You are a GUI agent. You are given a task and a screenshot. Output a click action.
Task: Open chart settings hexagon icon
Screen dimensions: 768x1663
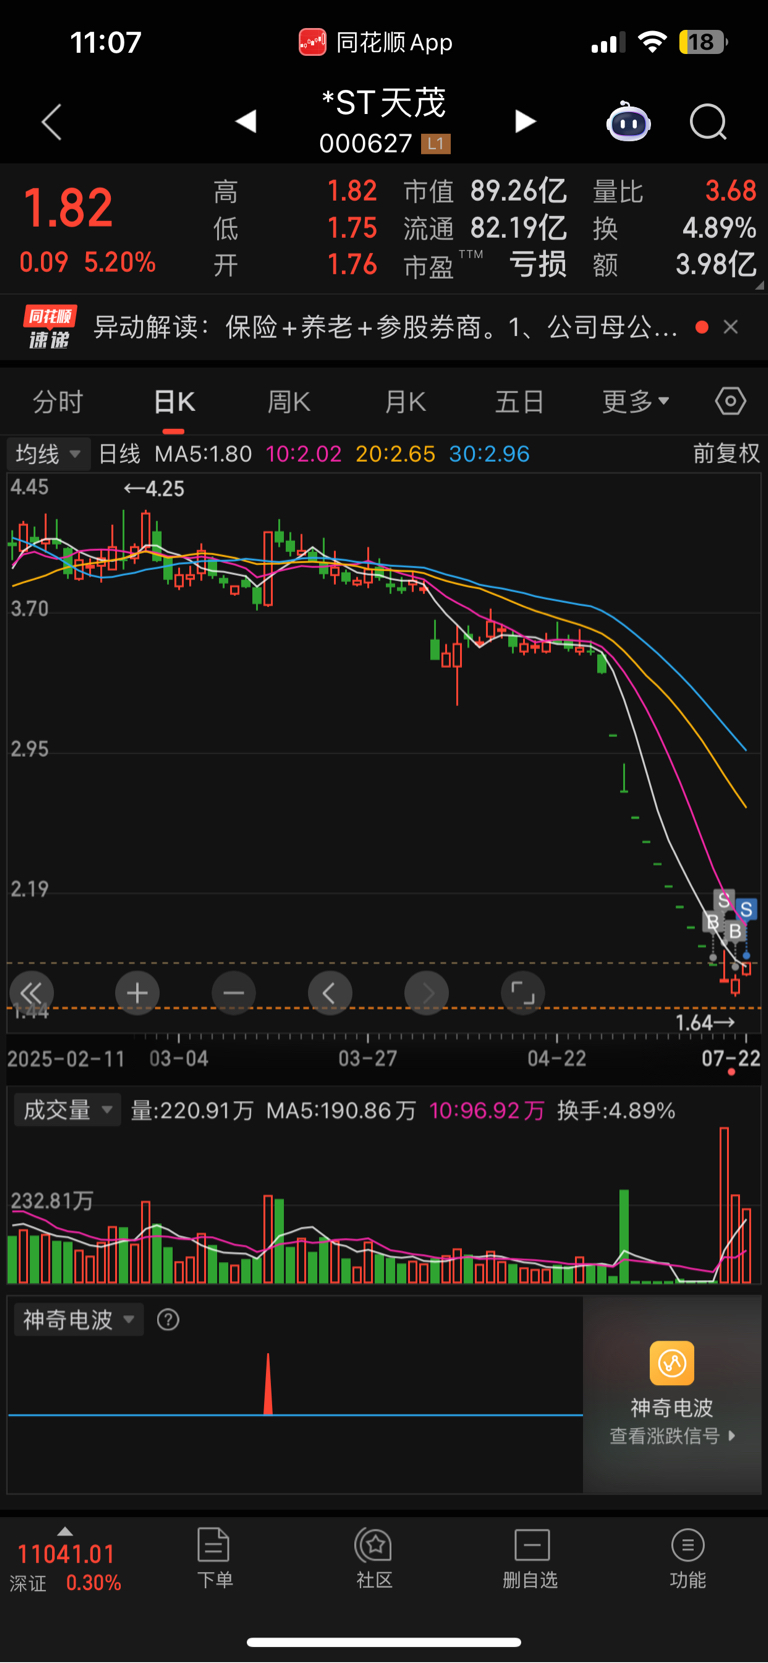(731, 401)
